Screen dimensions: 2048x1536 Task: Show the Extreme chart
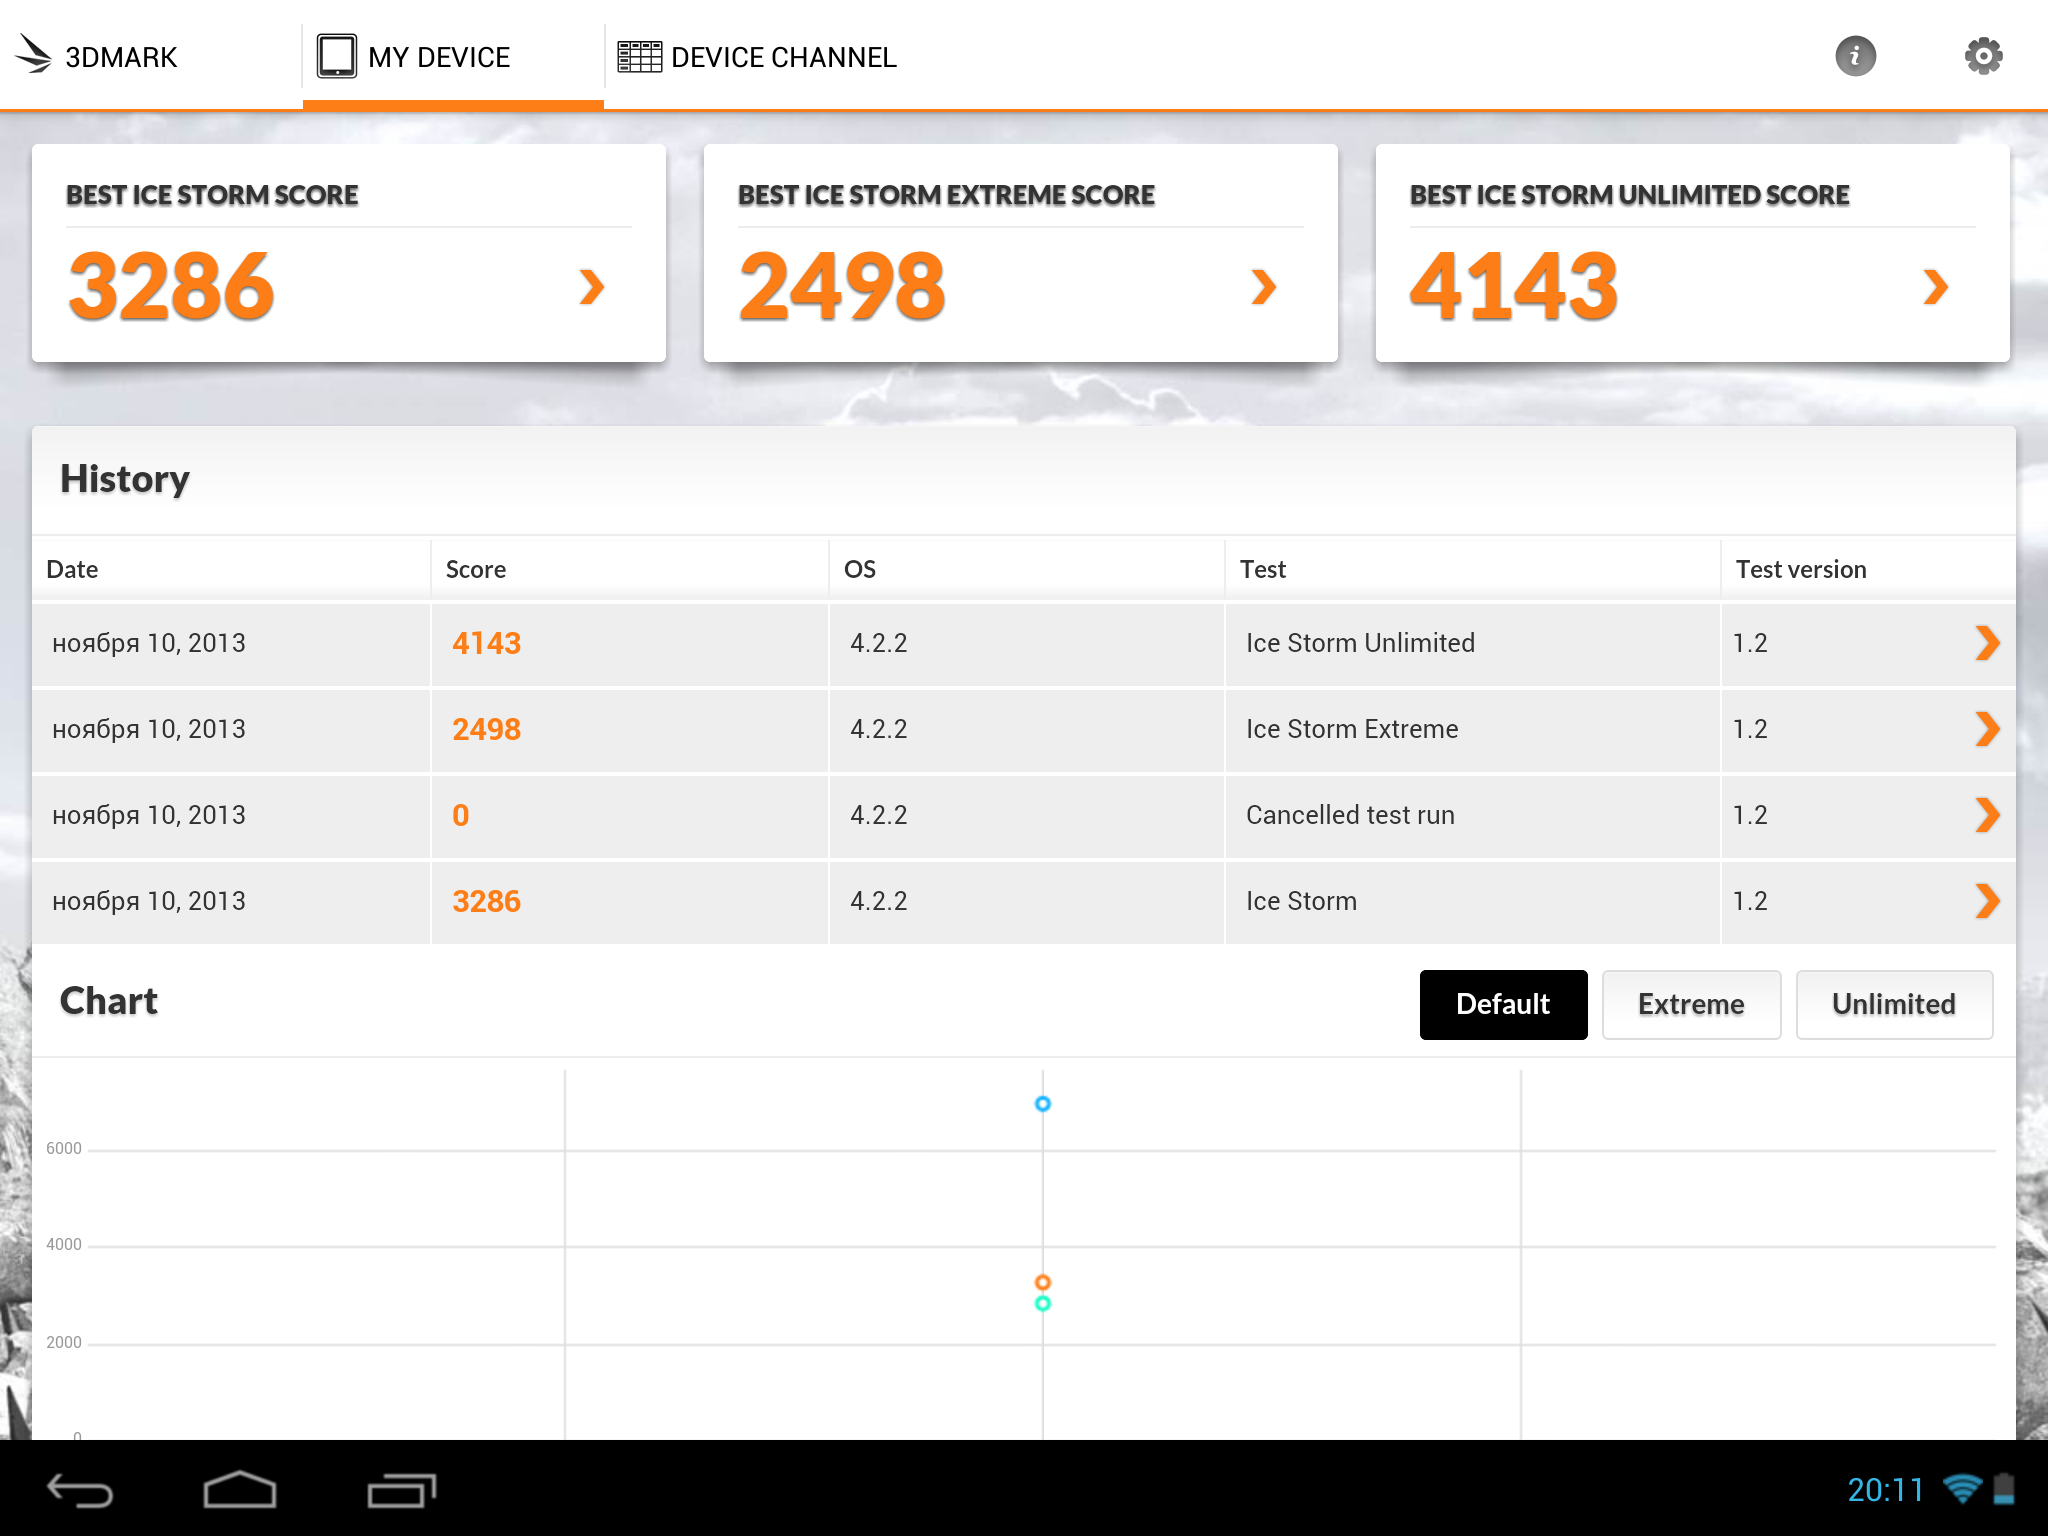(x=1691, y=1004)
